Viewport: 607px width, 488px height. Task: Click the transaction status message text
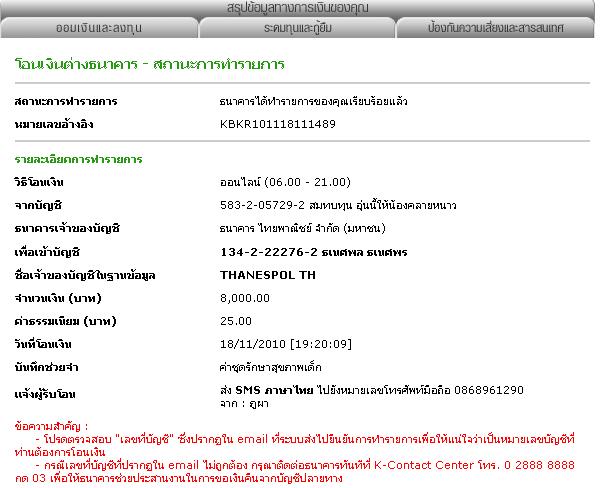tap(313, 102)
